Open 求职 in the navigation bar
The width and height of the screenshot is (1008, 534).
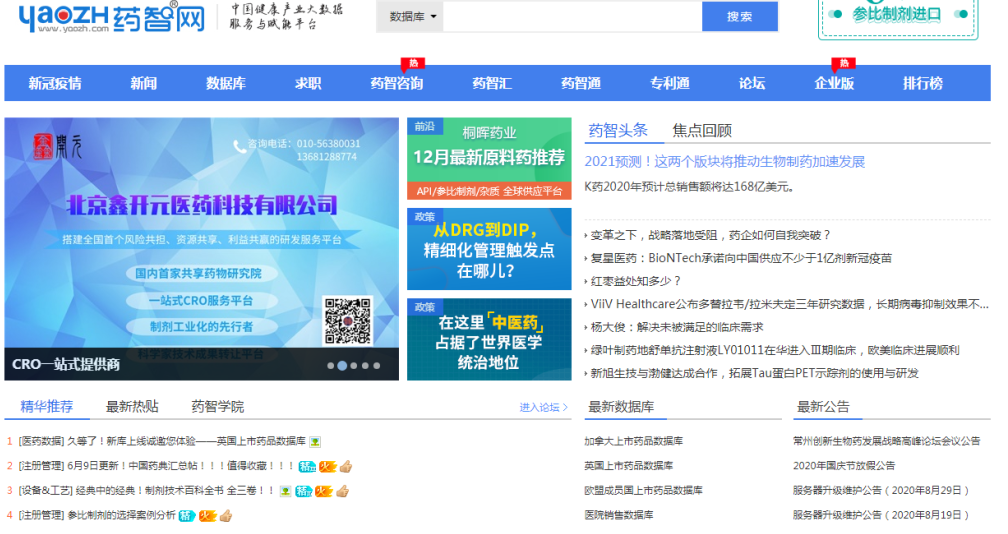308,83
